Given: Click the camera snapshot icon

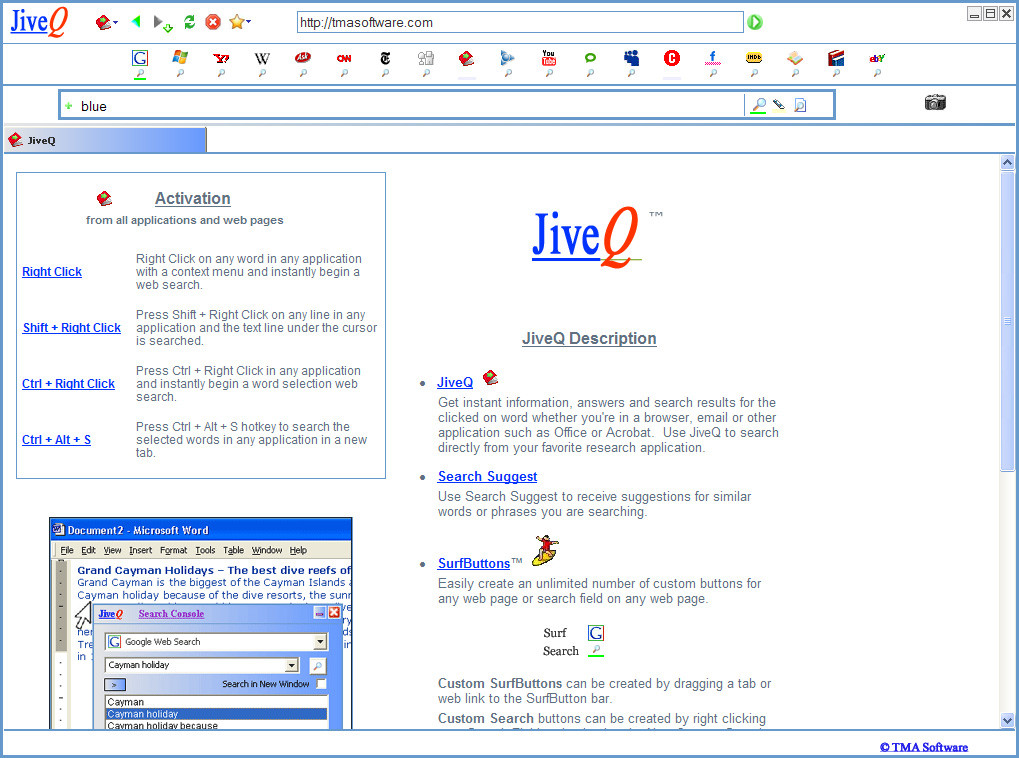Looking at the screenshot, I should (x=935, y=103).
